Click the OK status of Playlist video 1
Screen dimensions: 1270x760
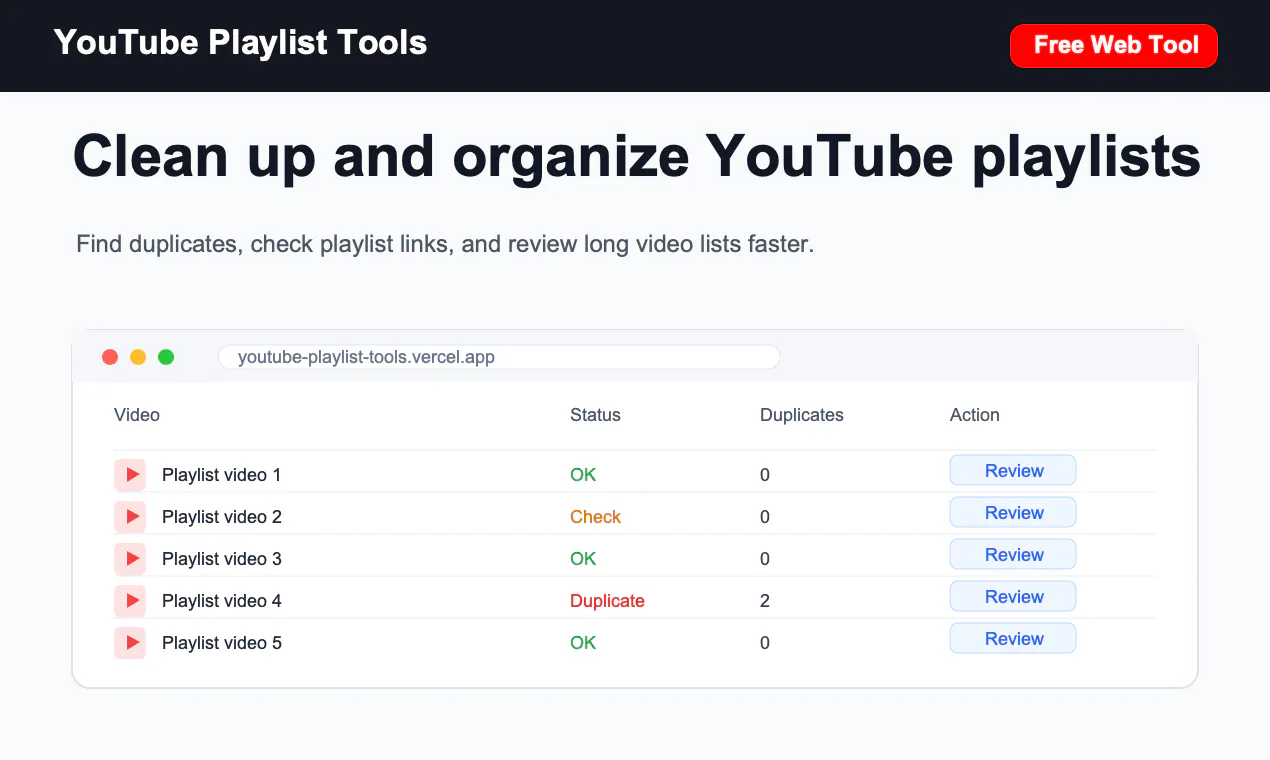(x=583, y=475)
